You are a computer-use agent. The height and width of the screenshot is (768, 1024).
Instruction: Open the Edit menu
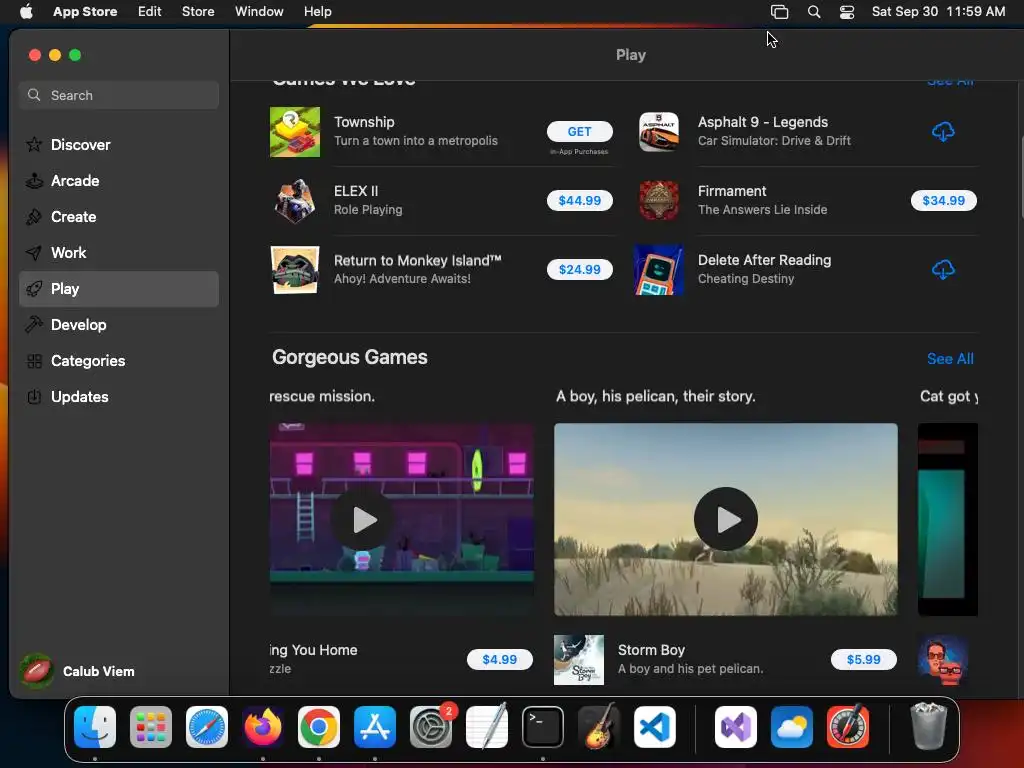[150, 12]
